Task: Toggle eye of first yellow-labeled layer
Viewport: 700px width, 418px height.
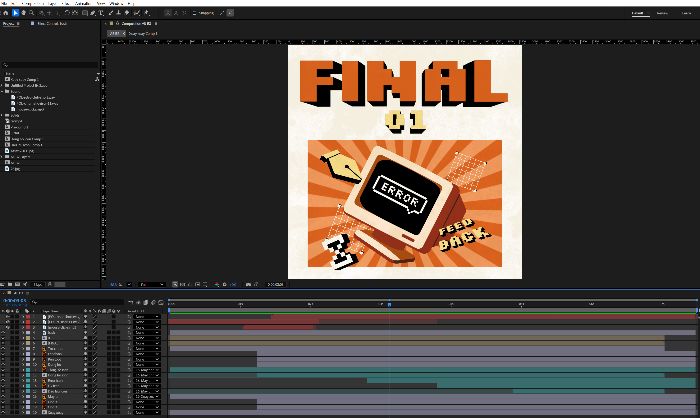Action: coord(3,338)
